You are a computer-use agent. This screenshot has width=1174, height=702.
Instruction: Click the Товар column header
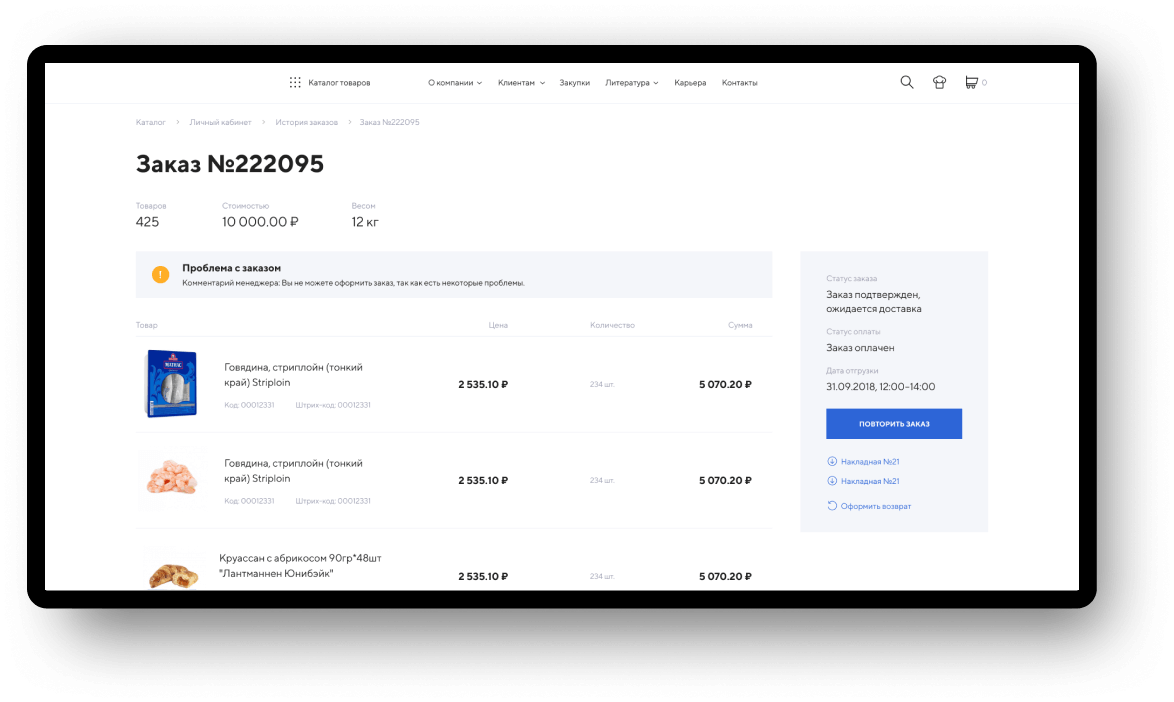tap(147, 325)
